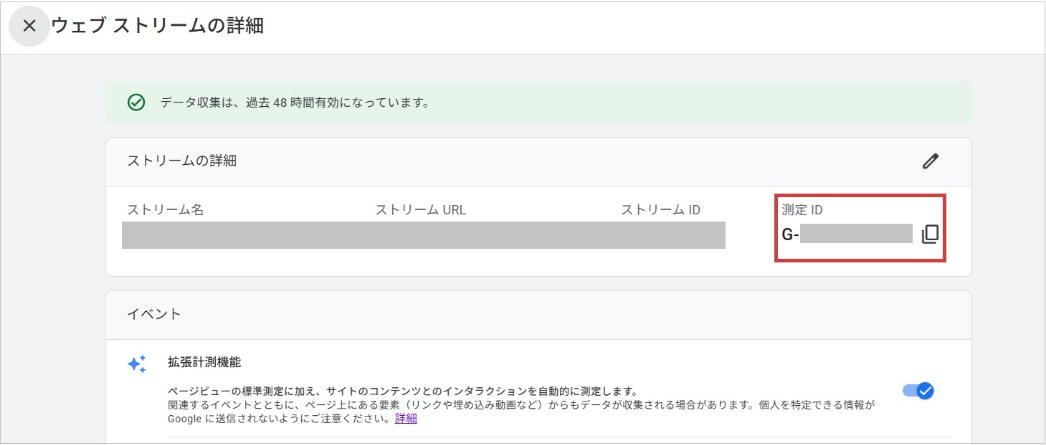The image size is (1046, 445).
Task: Click the ページビューの標準測定 description line
Action: (x=404, y=391)
